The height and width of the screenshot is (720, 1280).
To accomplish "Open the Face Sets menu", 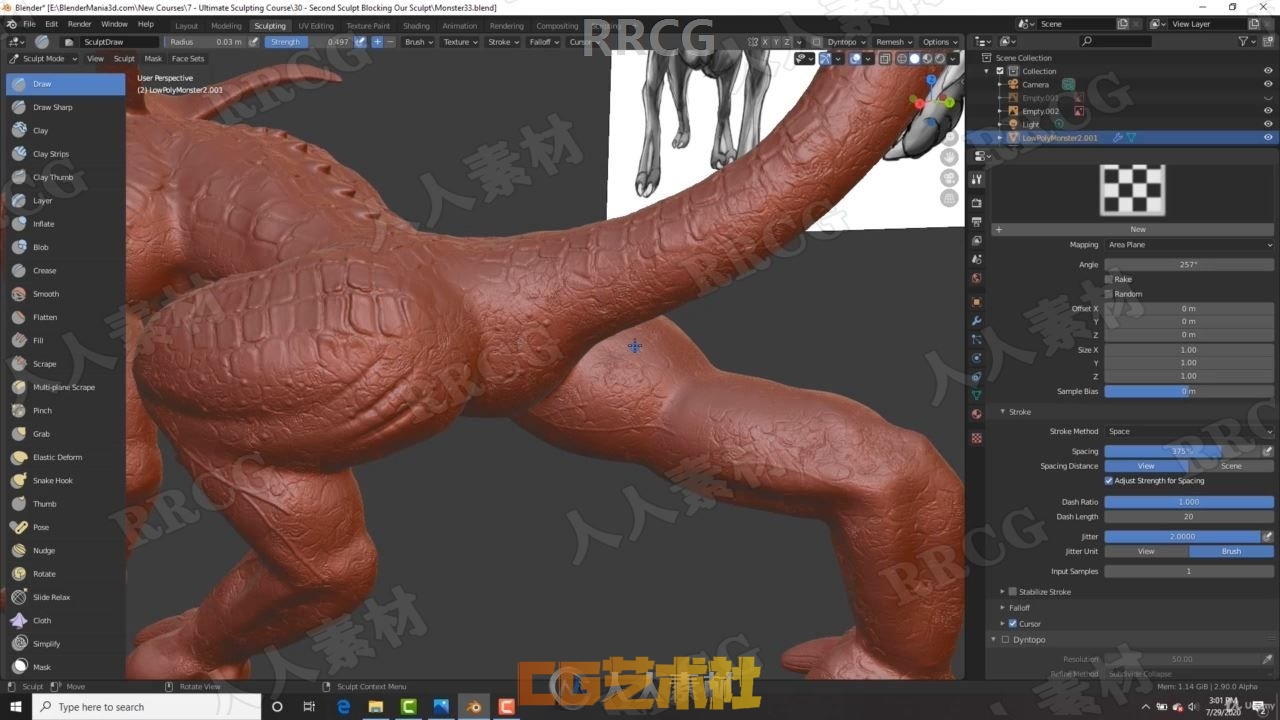I will coord(188,58).
